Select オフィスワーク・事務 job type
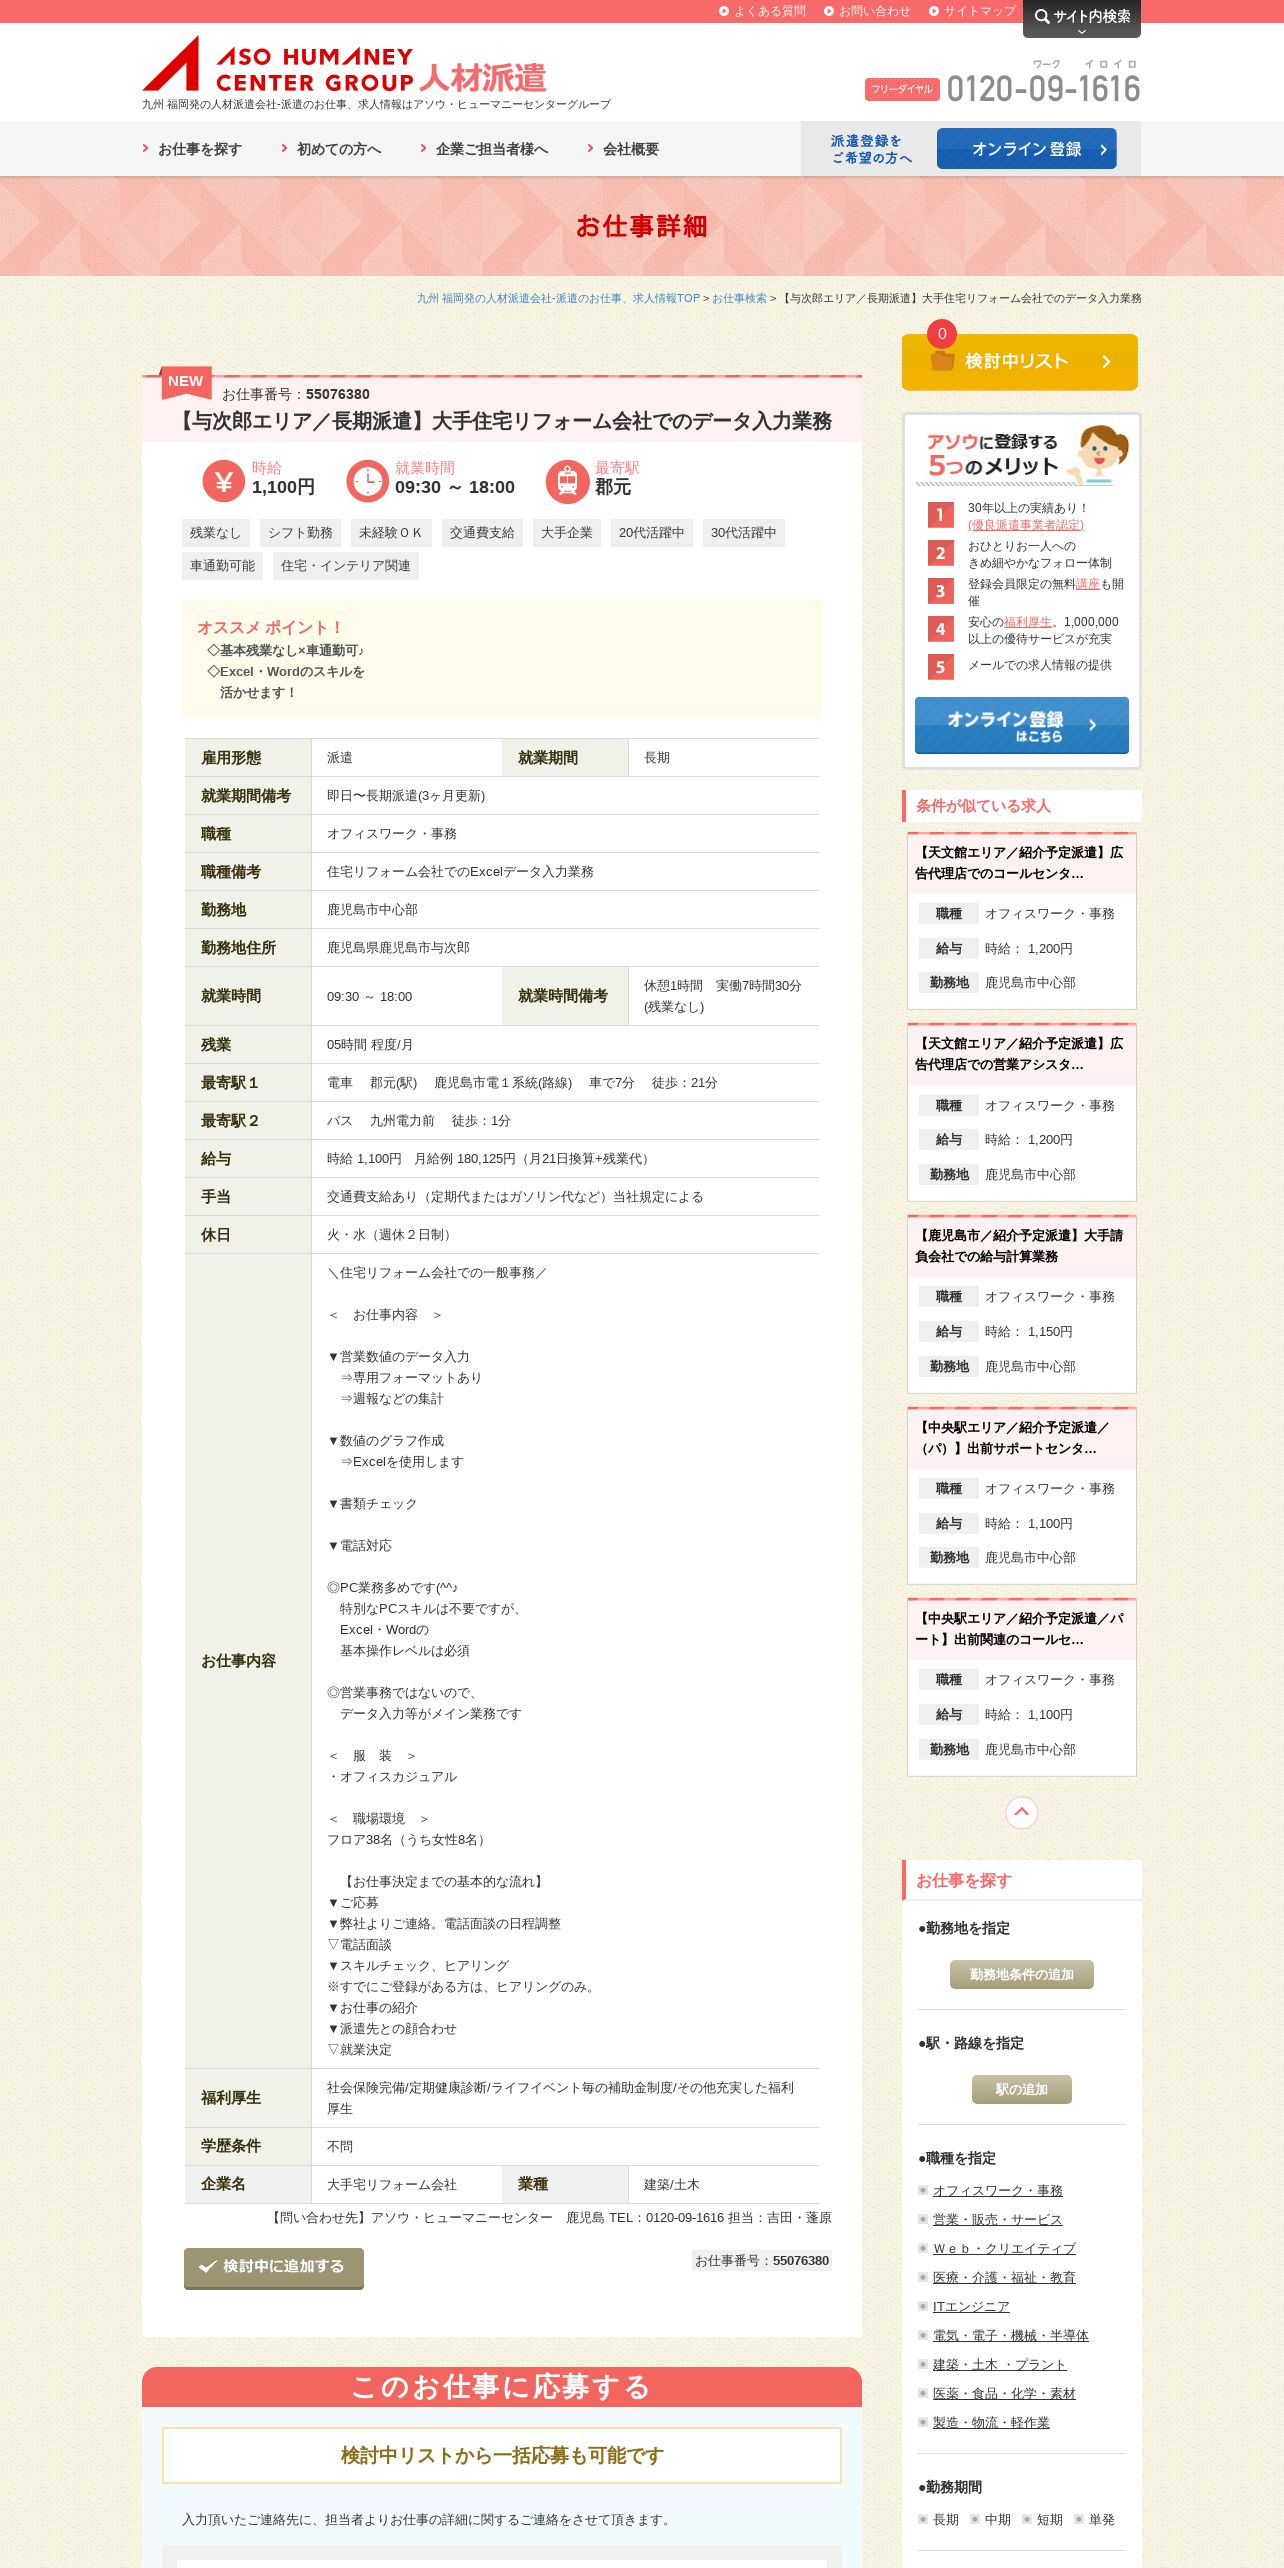Viewport: 1284px width, 2568px height. (997, 2190)
